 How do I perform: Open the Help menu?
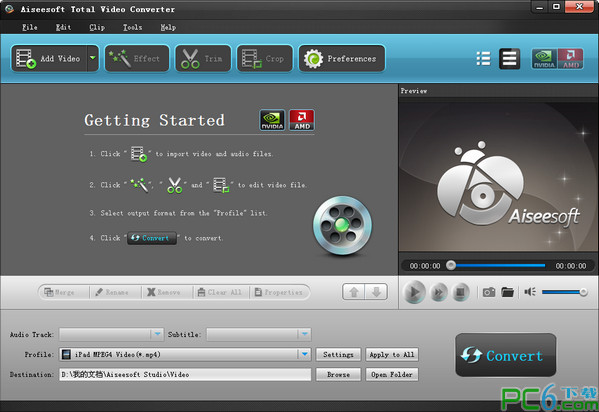click(x=168, y=27)
